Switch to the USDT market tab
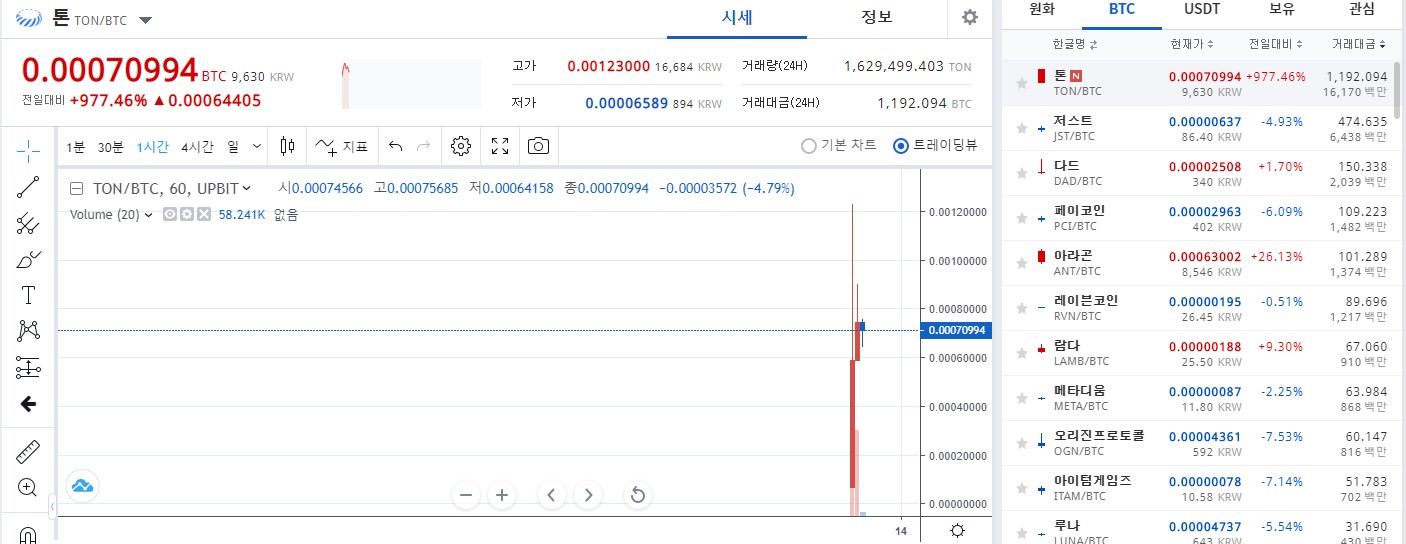 (1201, 10)
